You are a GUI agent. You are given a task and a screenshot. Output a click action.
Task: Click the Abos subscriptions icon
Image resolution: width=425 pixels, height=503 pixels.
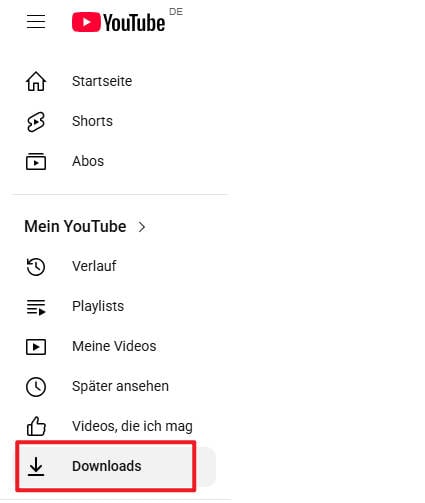point(36,161)
